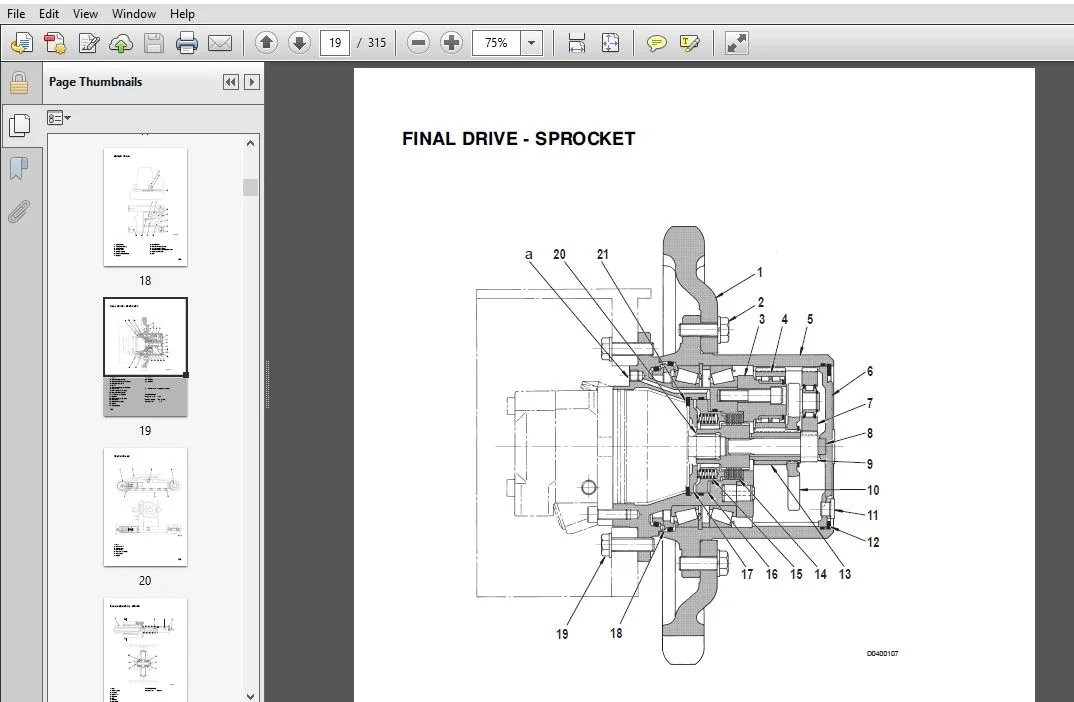1074x702 pixels.
Task: Collapse the navigation pane with double-arrow
Action: [231, 82]
